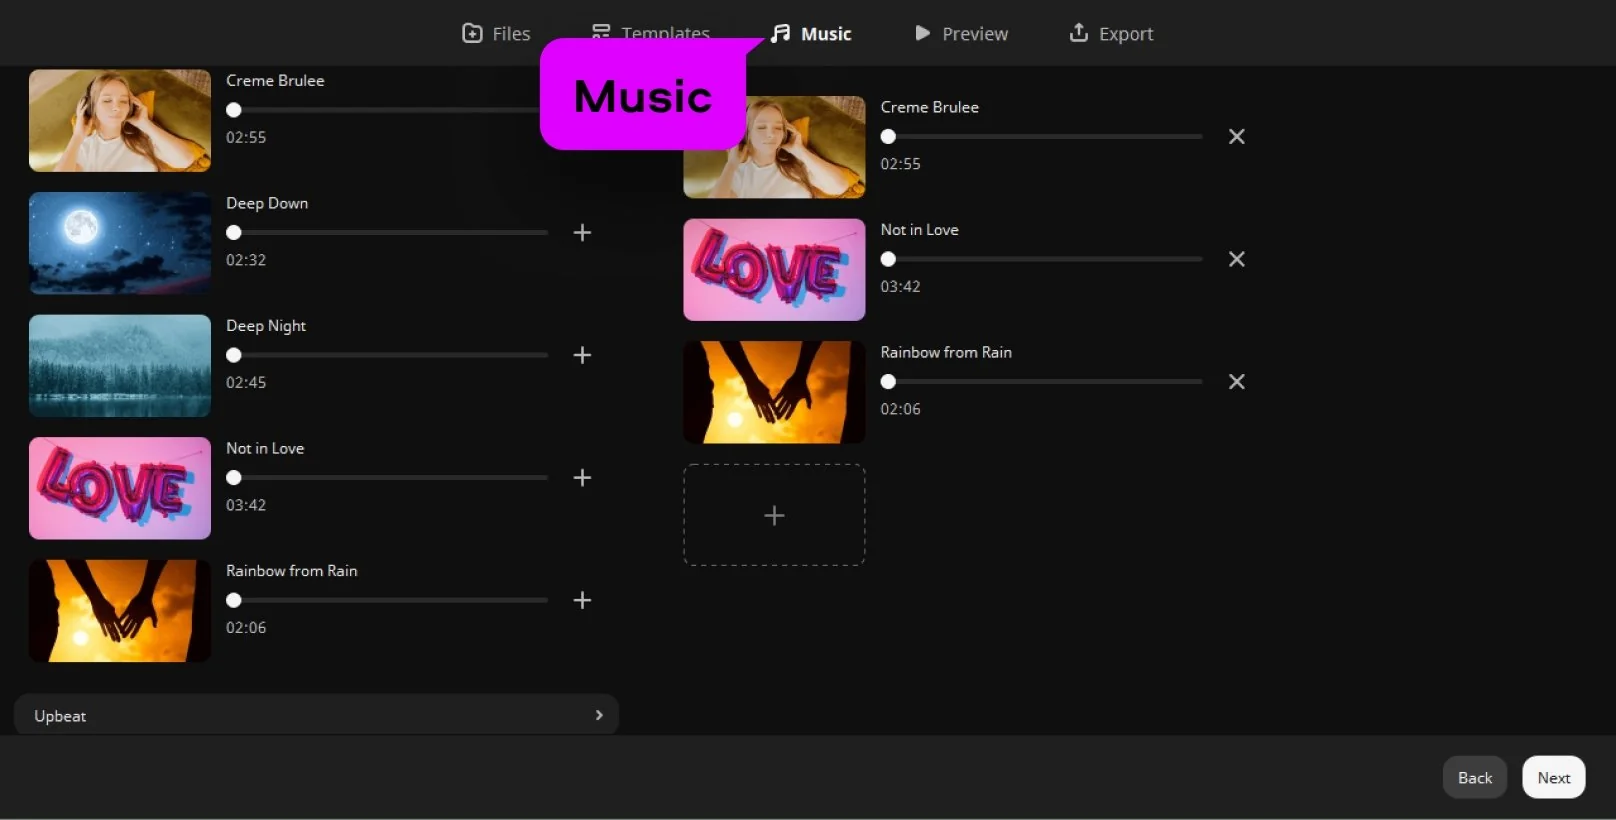Click the Deep Down moon thumbnail
The width and height of the screenshot is (1616, 820).
(x=120, y=243)
